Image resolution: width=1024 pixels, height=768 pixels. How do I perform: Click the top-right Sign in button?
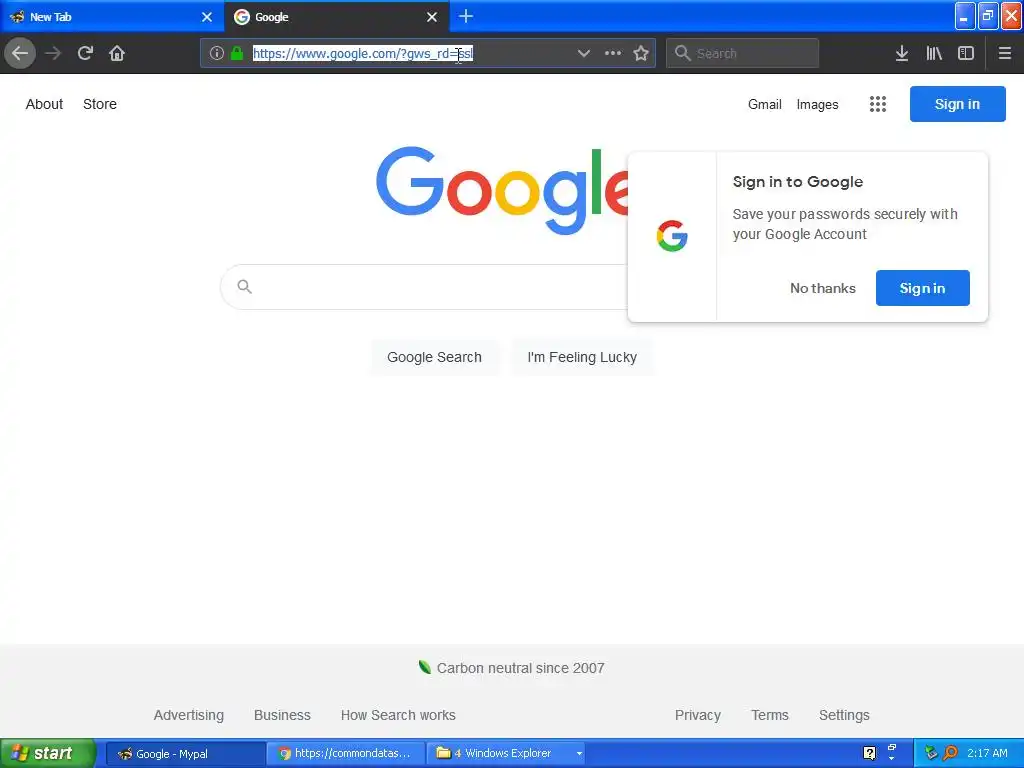click(x=957, y=104)
